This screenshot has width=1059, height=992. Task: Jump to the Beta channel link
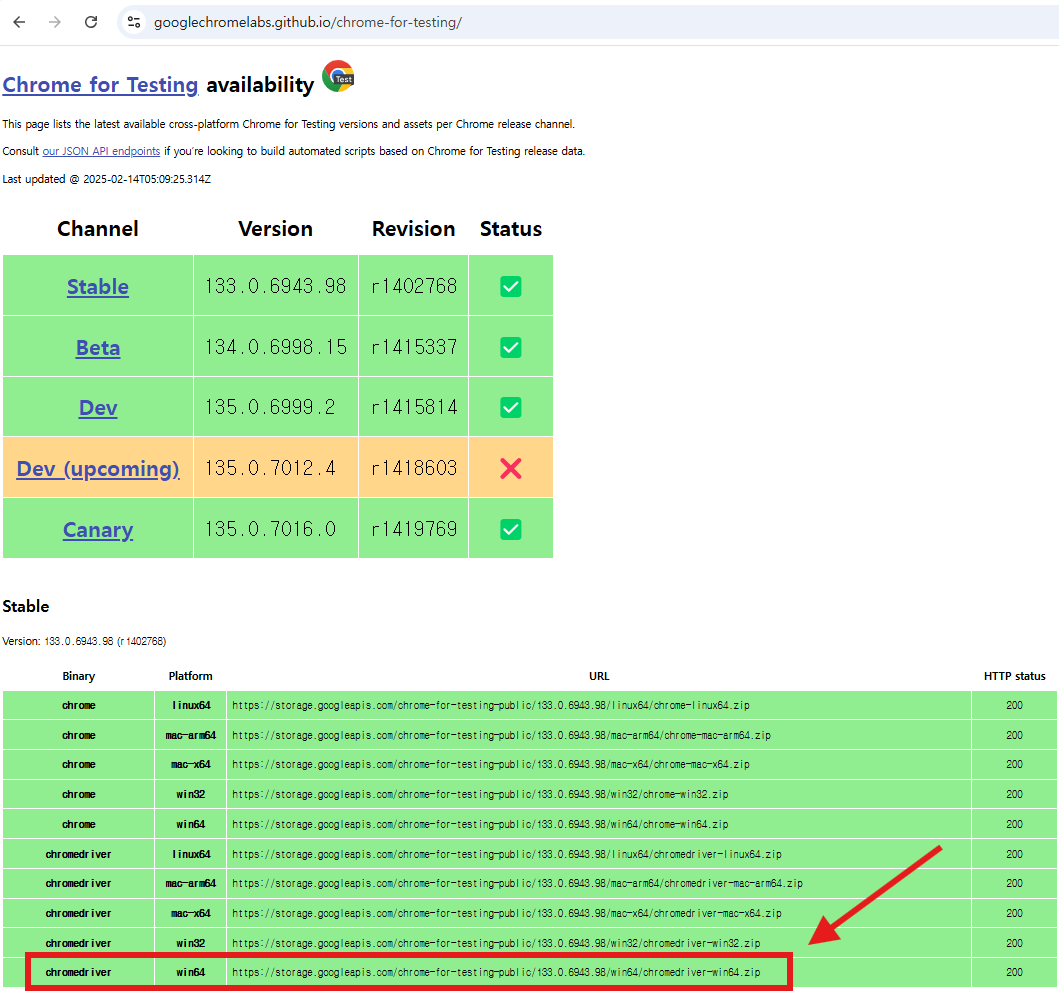(98, 348)
